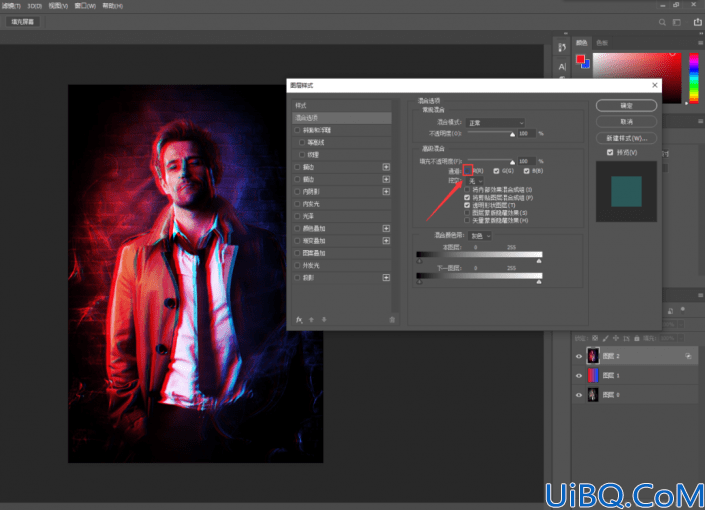Open the 窗口(W) menu
Viewport: 705px width, 510px height.
[85, 6]
